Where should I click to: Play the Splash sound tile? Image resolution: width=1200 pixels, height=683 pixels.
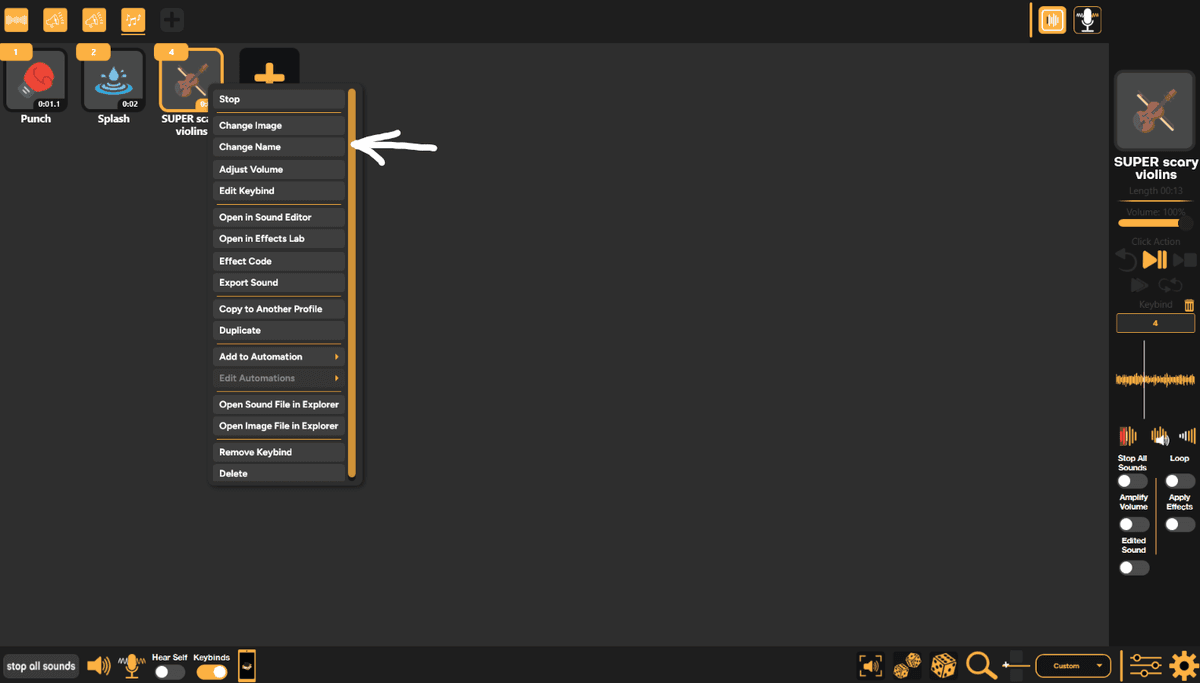pyautogui.click(x=113, y=80)
